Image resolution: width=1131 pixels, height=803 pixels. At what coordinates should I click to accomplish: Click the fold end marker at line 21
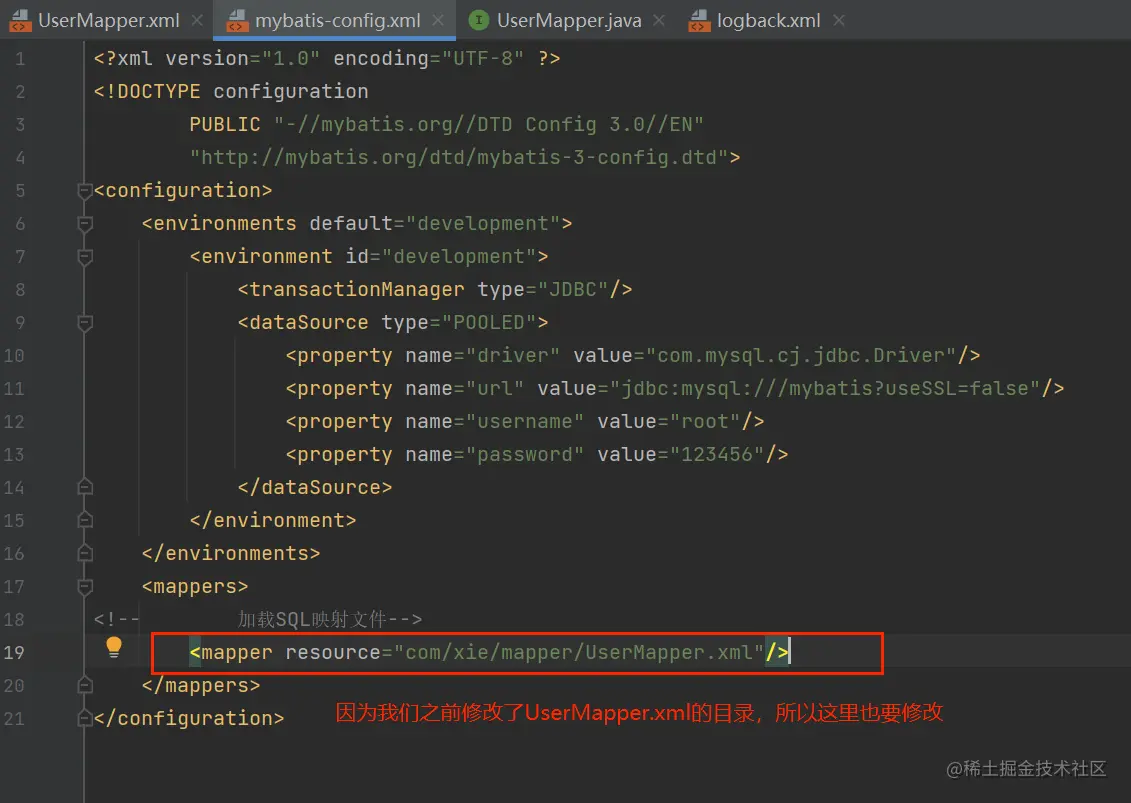click(84, 718)
